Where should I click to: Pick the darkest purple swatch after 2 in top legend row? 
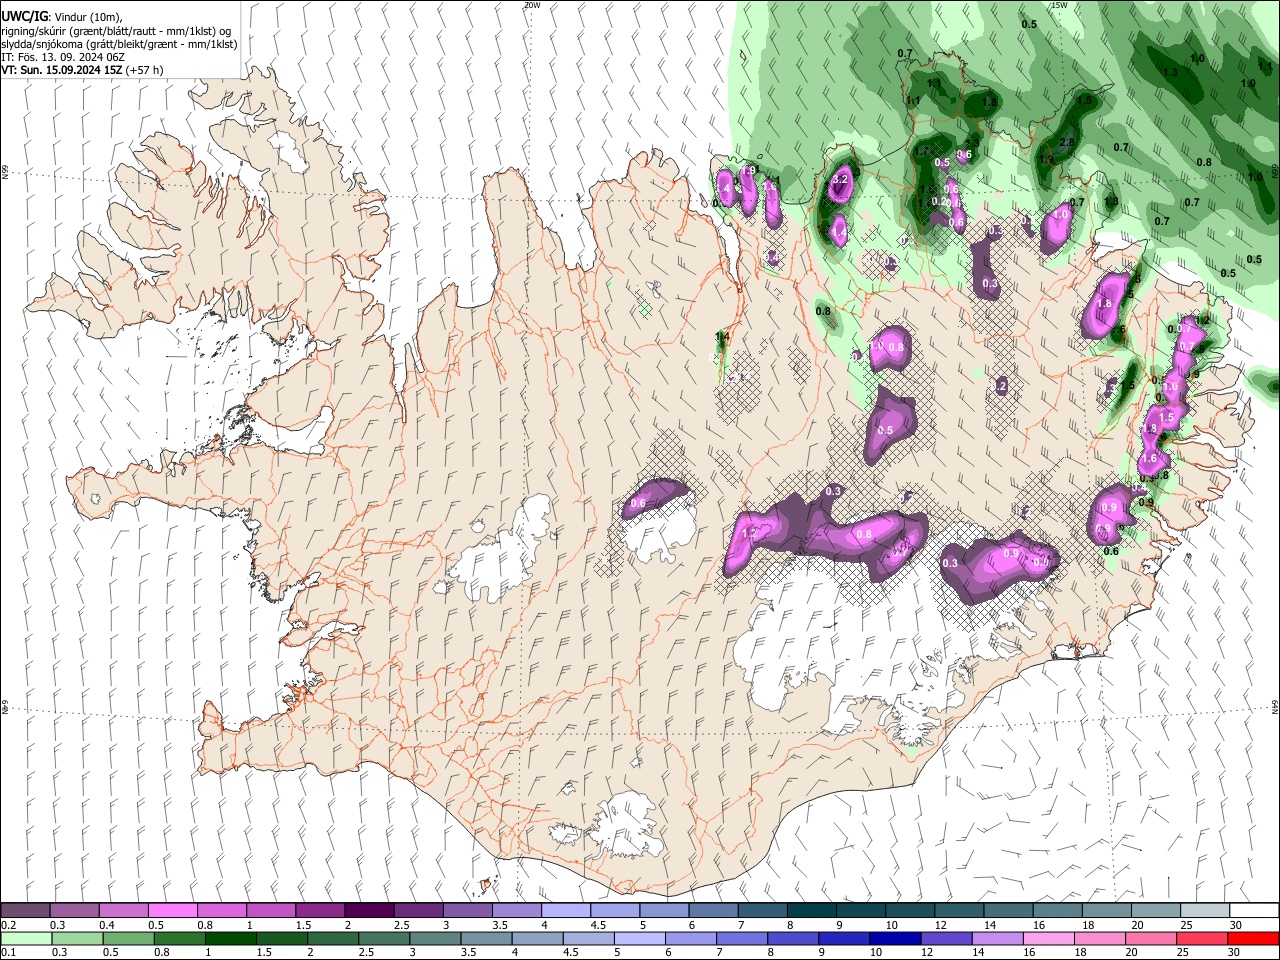pyautogui.click(x=369, y=911)
